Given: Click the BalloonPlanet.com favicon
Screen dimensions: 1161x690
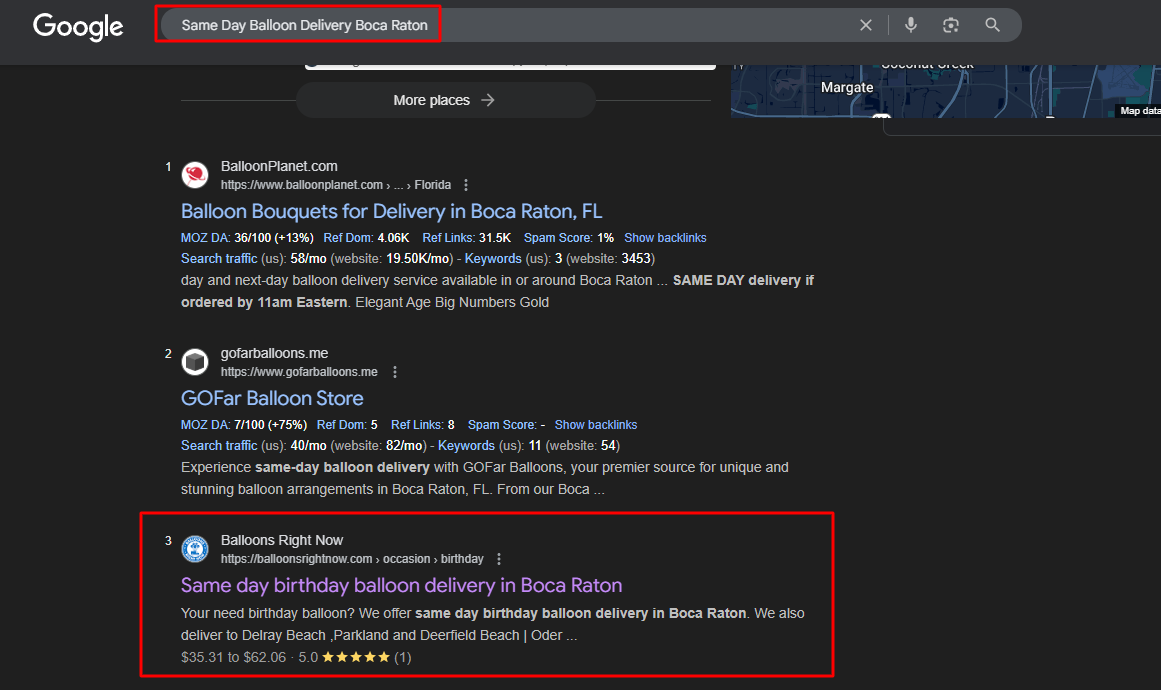Looking at the screenshot, I should (195, 175).
